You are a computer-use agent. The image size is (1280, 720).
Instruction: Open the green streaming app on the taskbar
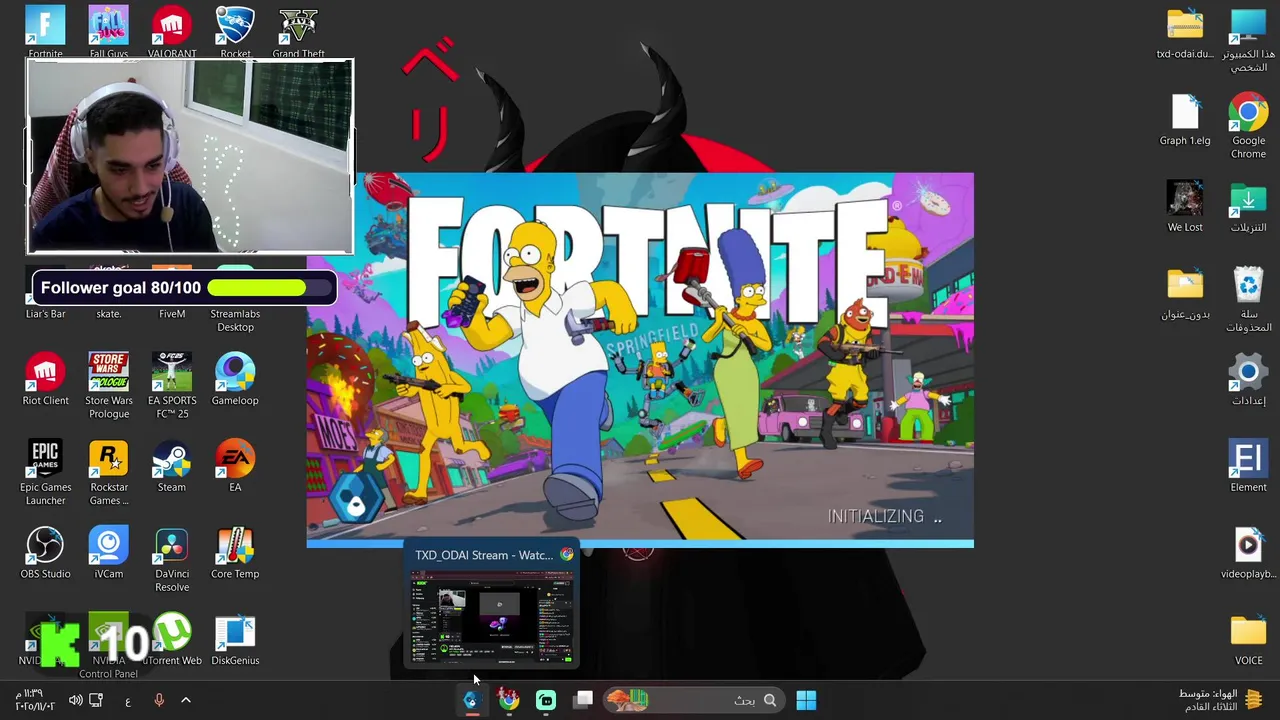click(x=546, y=700)
